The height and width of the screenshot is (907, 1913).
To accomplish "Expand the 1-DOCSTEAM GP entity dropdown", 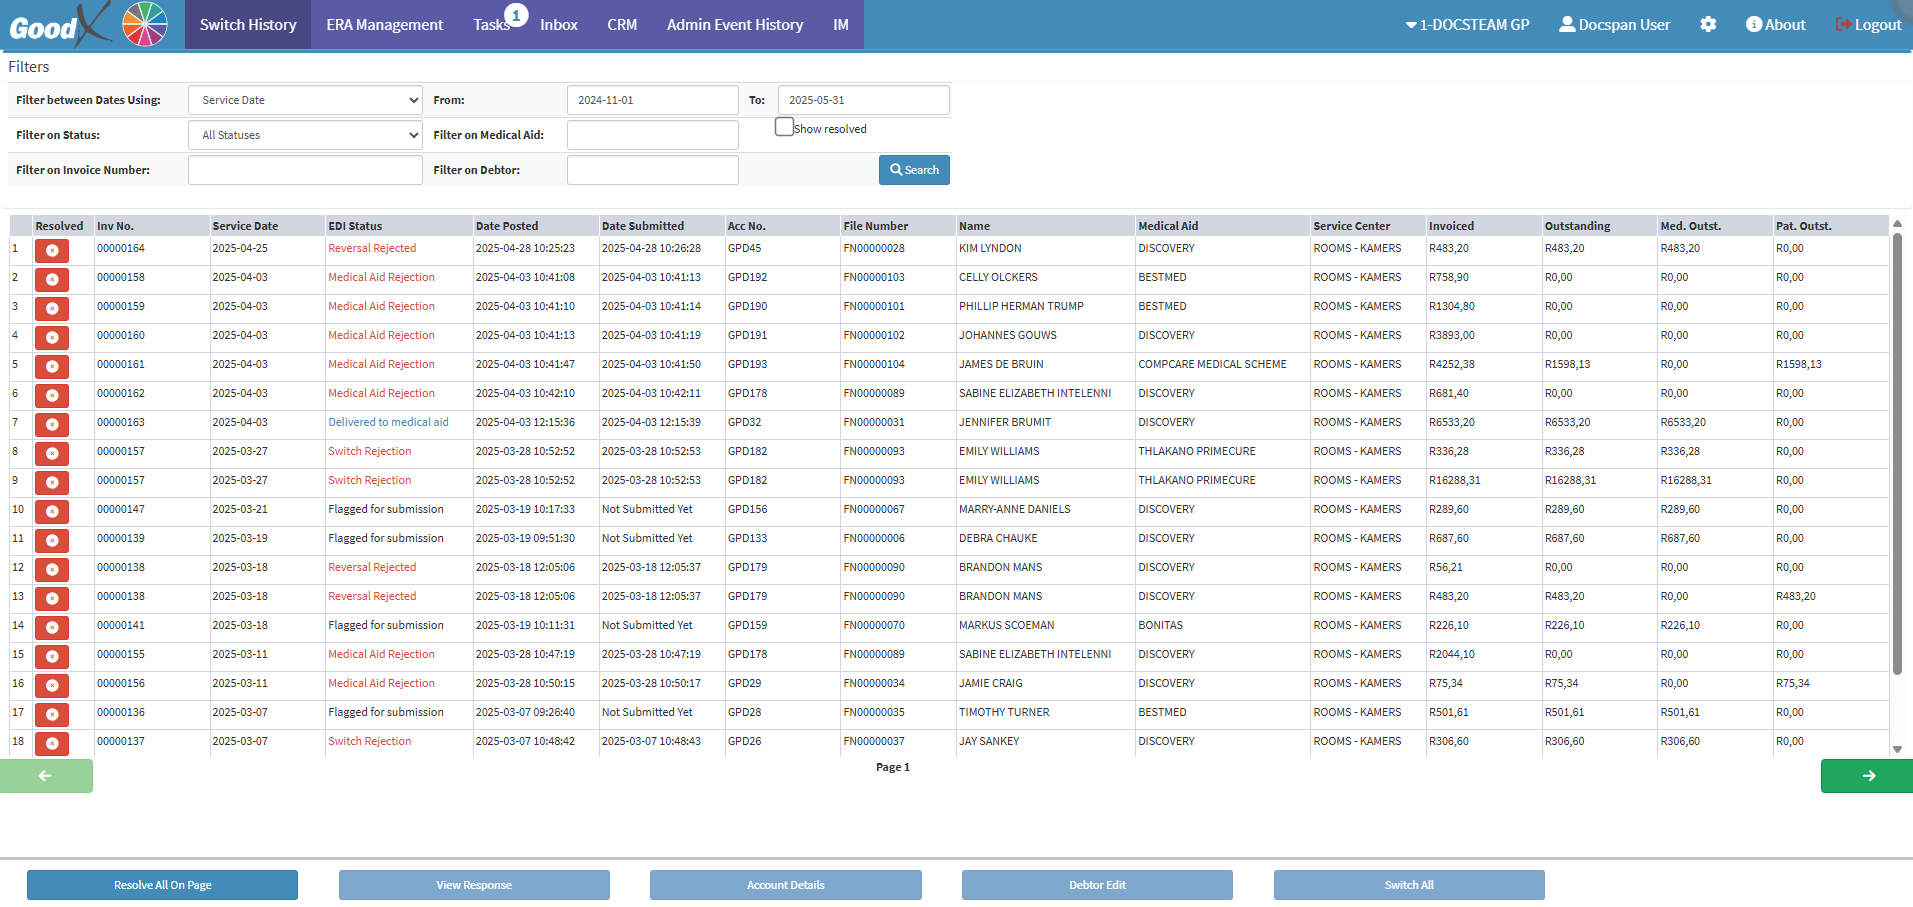I will (1467, 24).
